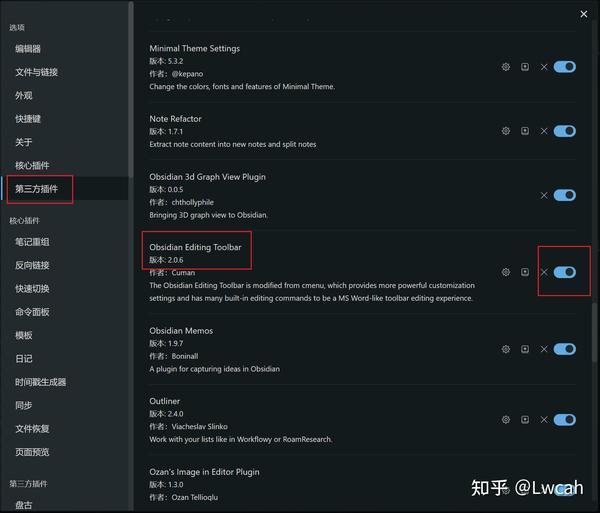The height and width of the screenshot is (513, 600).
Task: Uninstall Obsidian 3d Graph View Plugin
Action: tap(544, 195)
